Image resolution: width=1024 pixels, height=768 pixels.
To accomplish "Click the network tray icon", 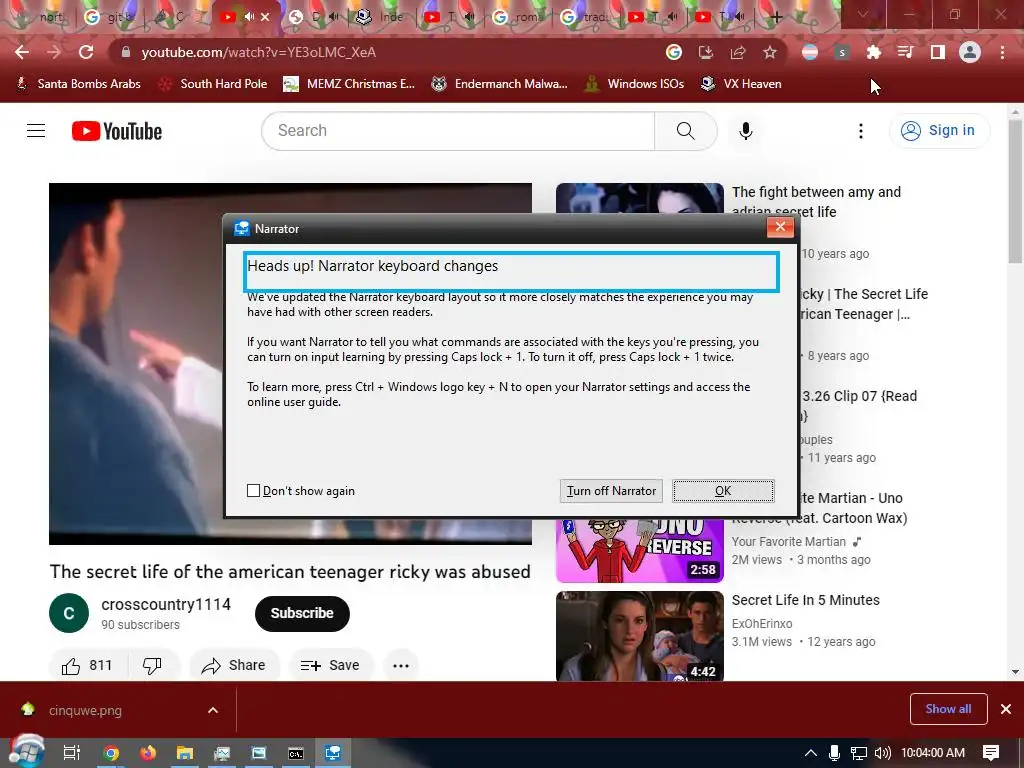I will pos(859,753).
